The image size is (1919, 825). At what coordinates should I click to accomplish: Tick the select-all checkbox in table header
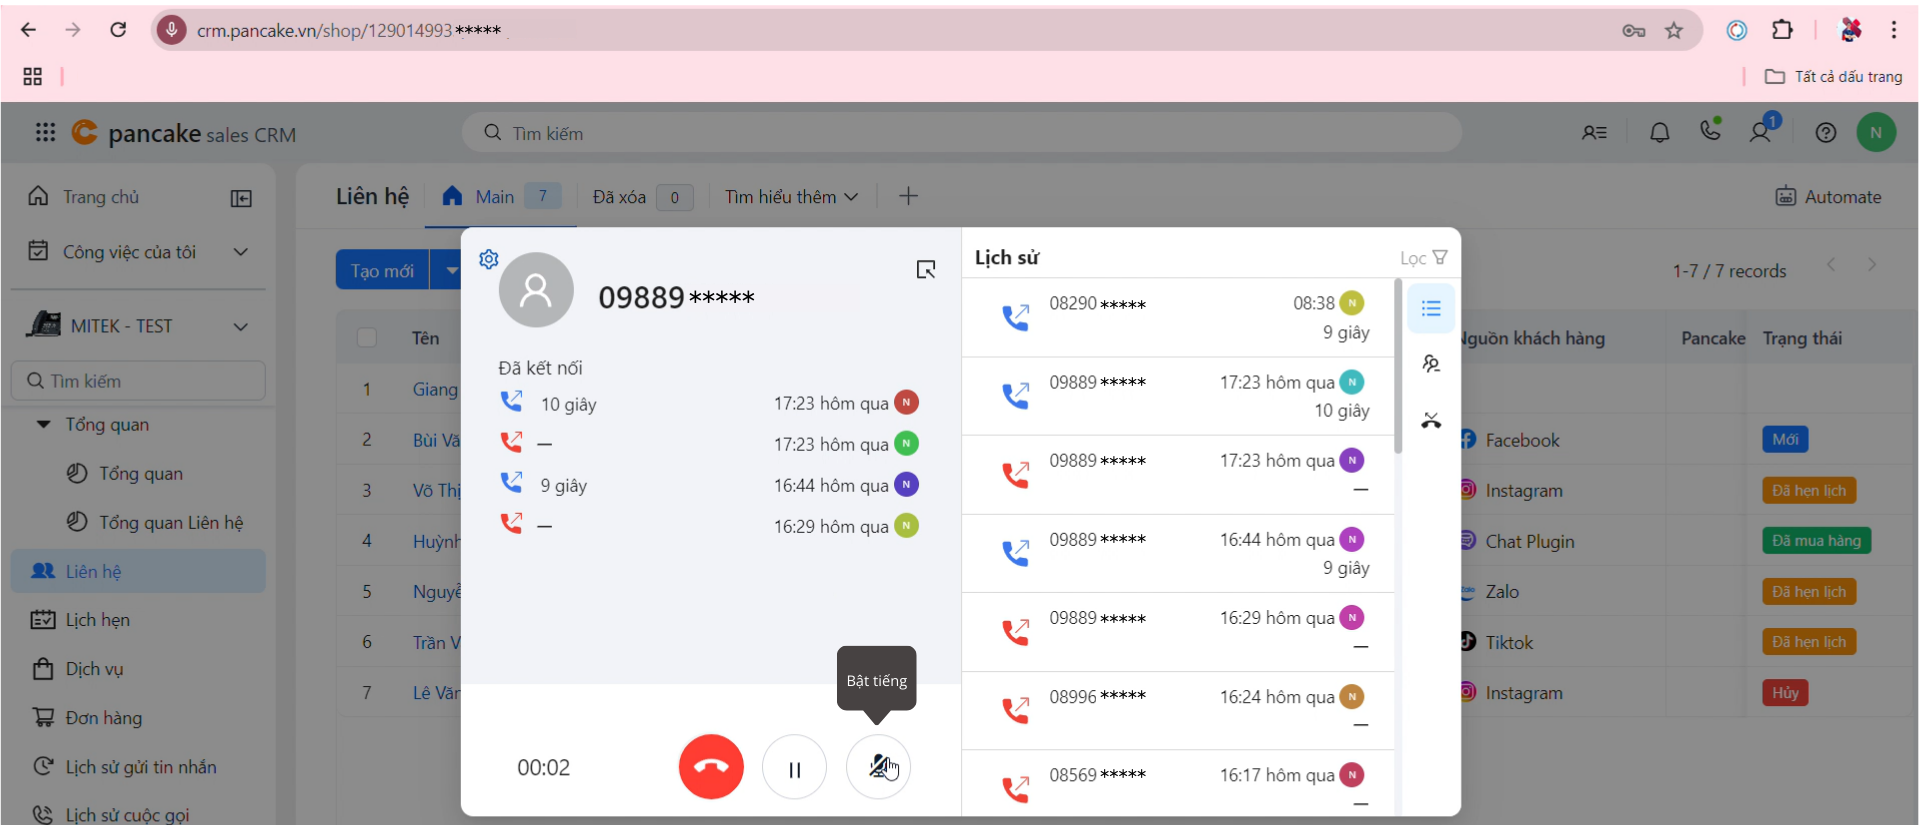click(367, 338)
